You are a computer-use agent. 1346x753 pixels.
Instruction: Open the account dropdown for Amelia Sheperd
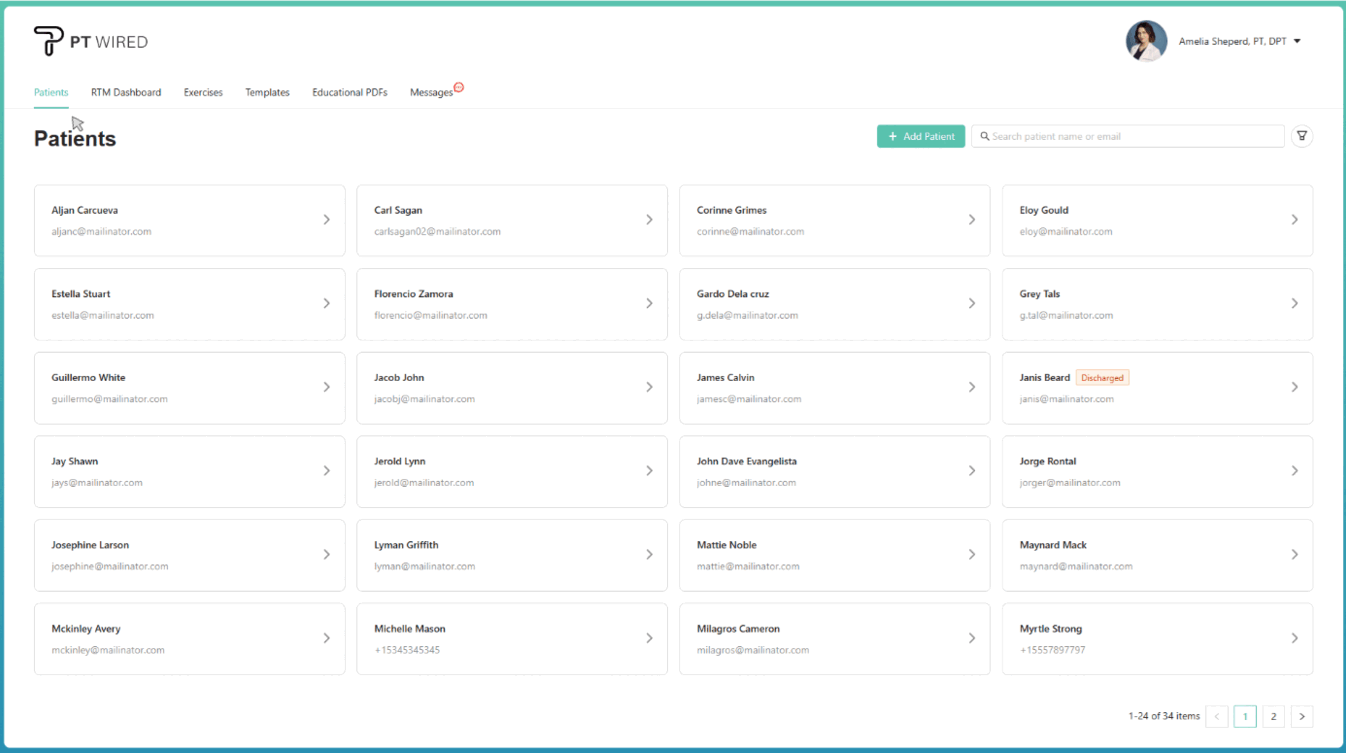pos(1297,41)
